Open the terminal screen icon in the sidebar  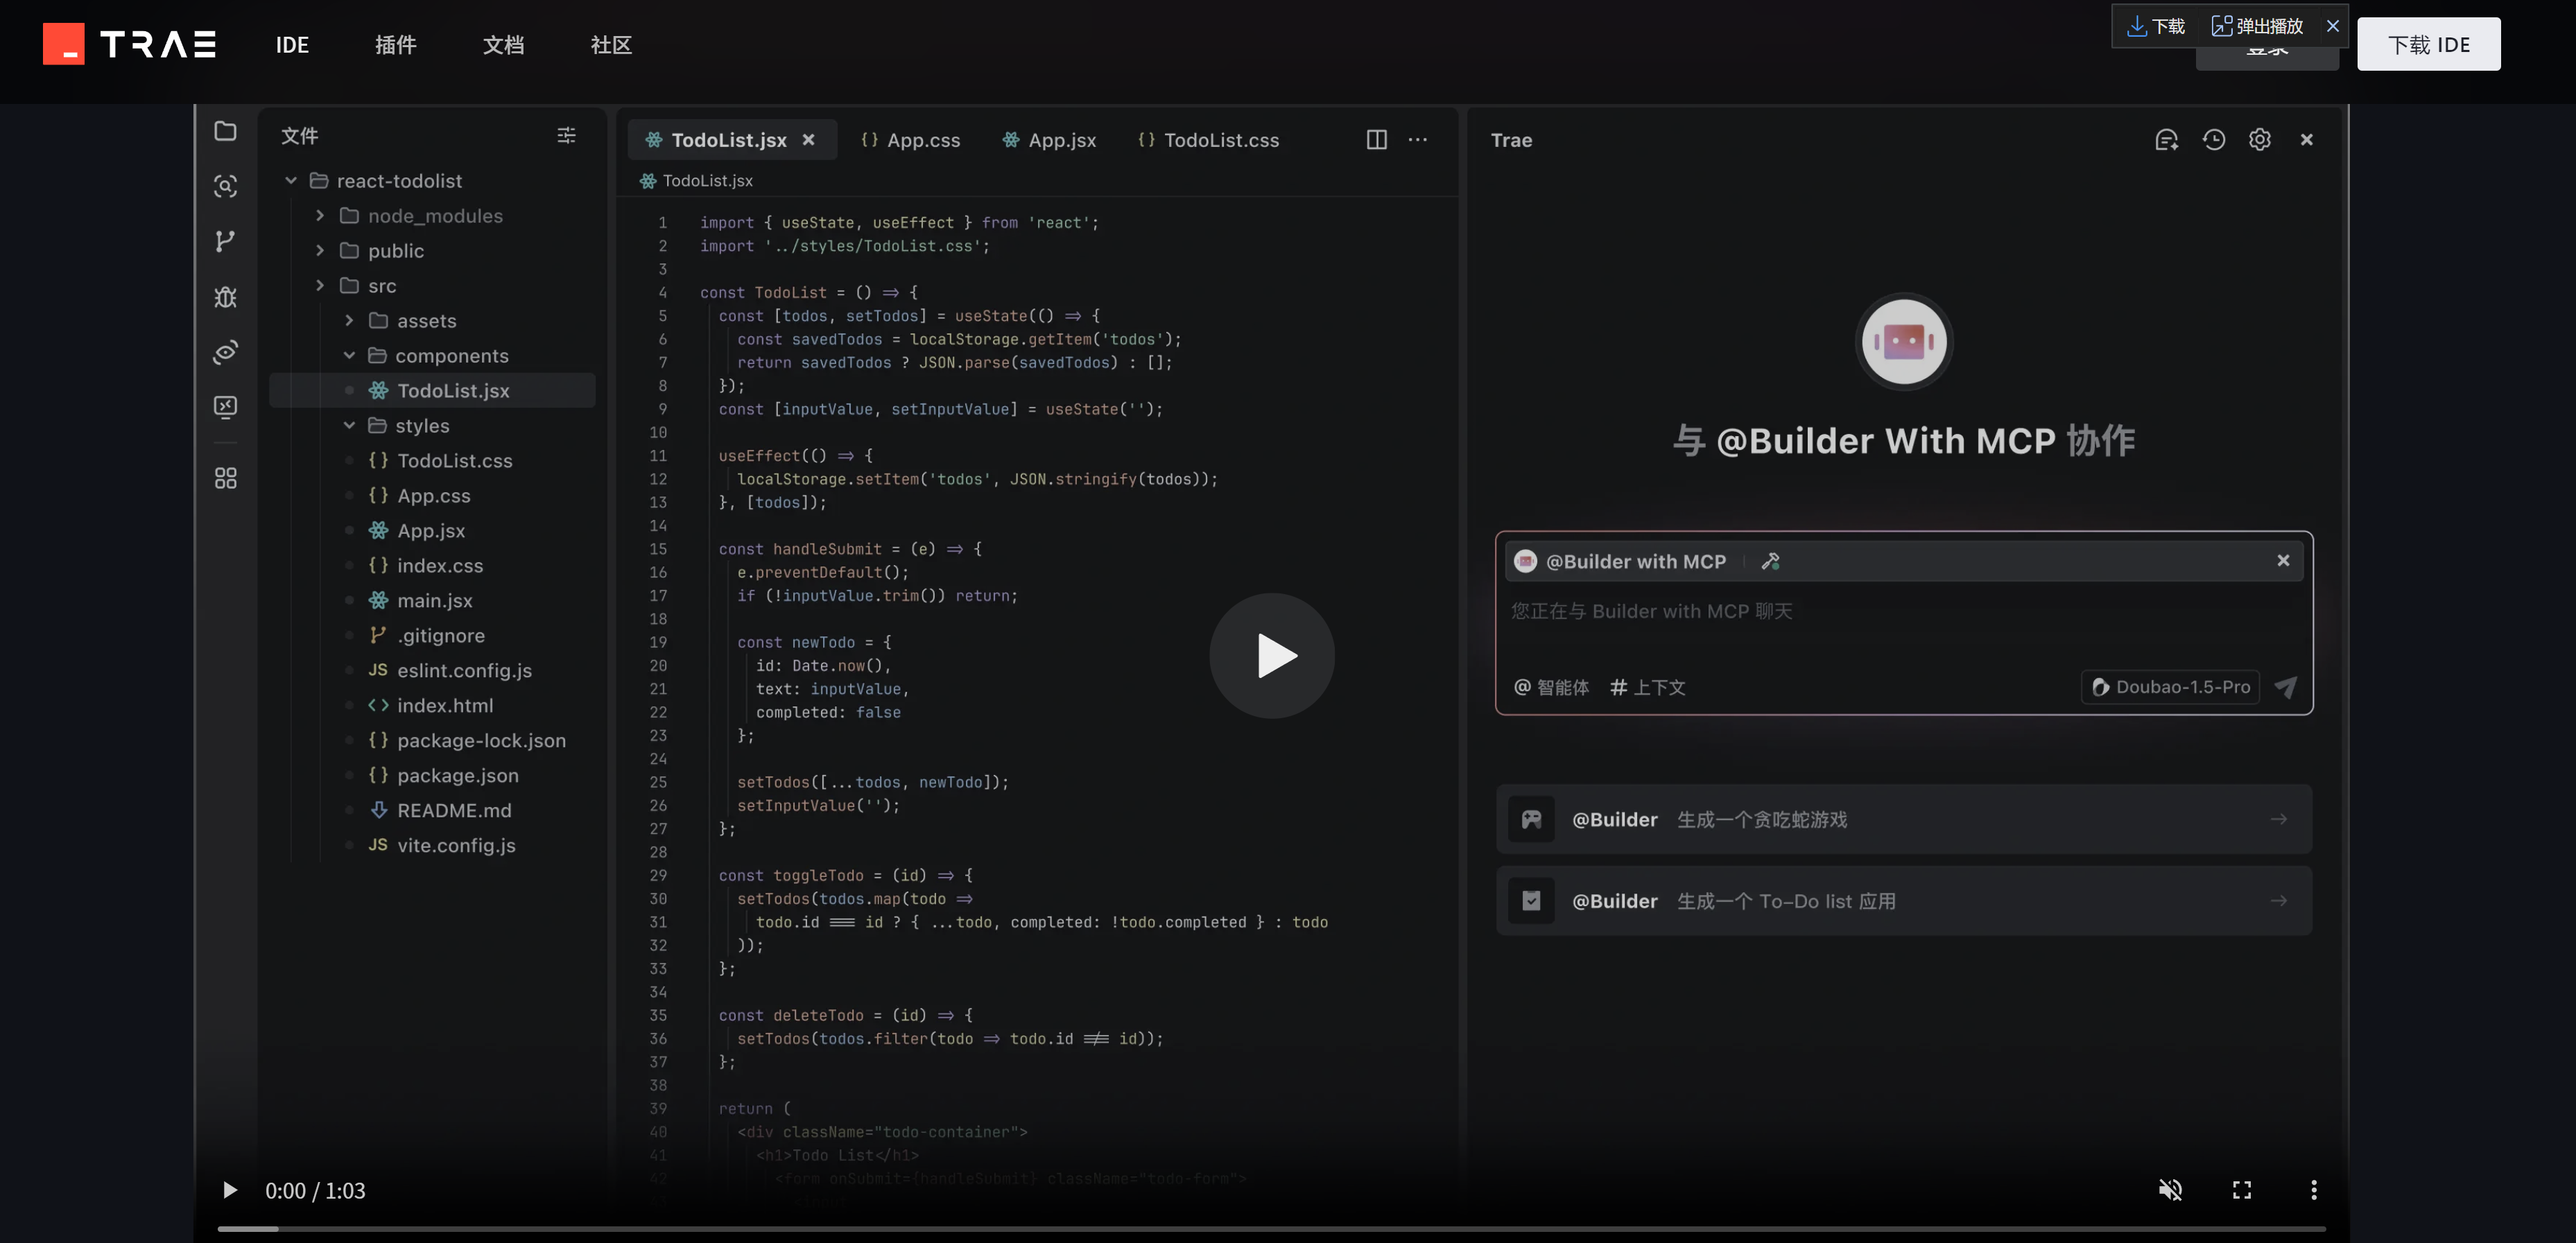(226, 407)
